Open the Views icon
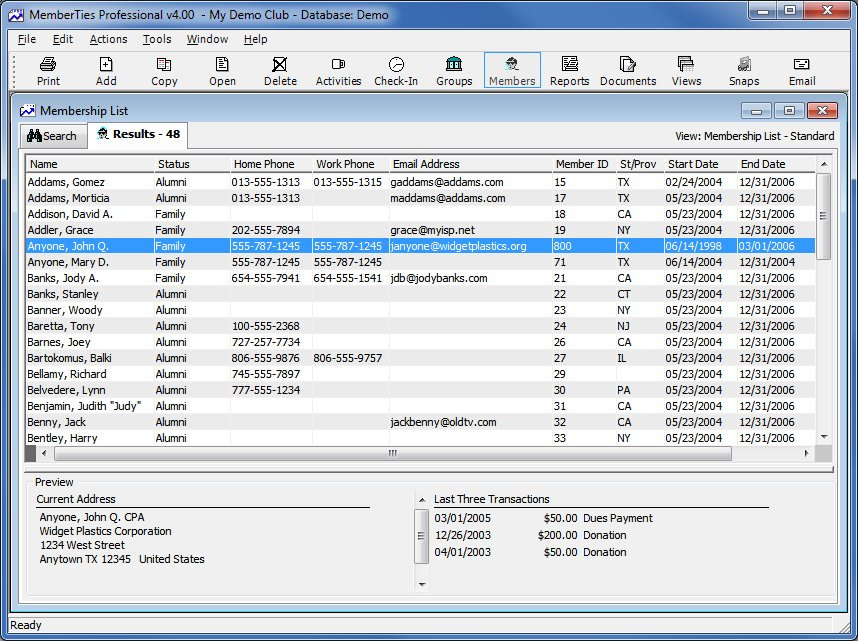 pos(686,69)
